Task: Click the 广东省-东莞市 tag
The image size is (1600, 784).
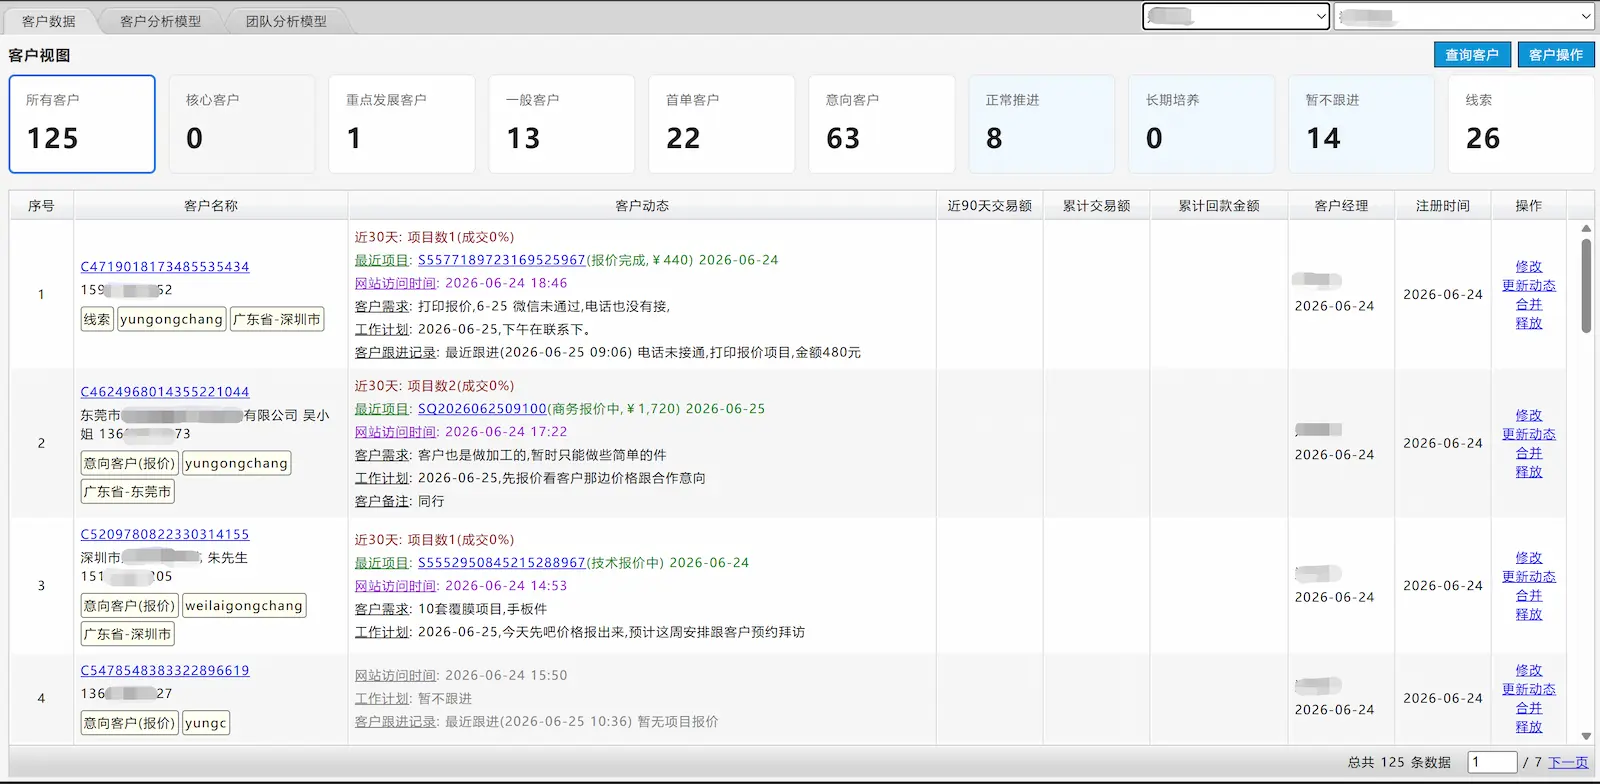Action: coord(128,492)
